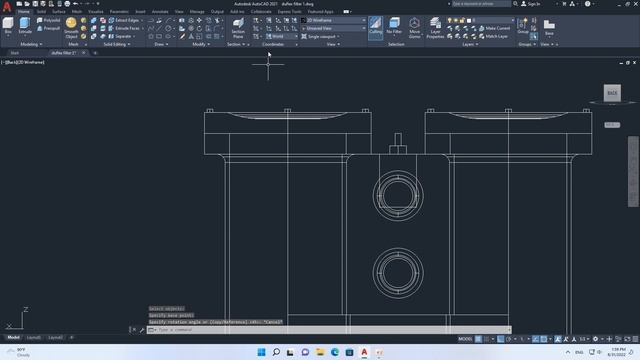Click the MODEL status bar button
Image resolution: width=640 pixels, height=360 pixels.
click(465, 339)
